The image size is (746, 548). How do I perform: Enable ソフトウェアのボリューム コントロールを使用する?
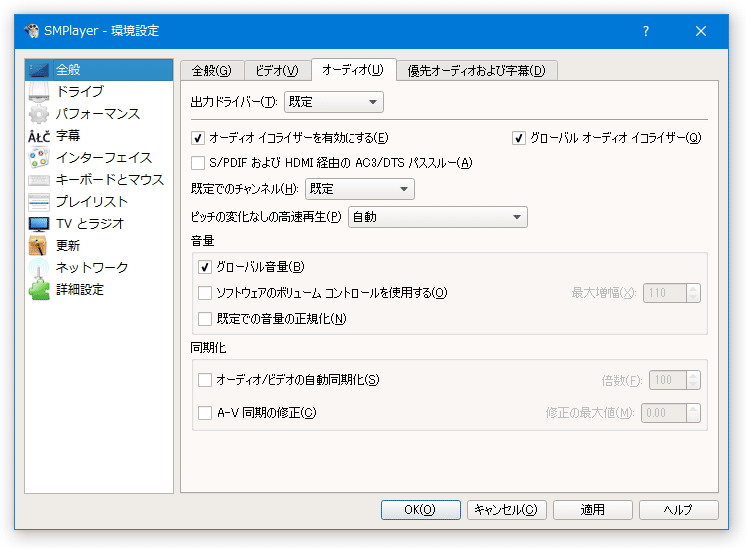pyautogui.click(x=205, y=293)
